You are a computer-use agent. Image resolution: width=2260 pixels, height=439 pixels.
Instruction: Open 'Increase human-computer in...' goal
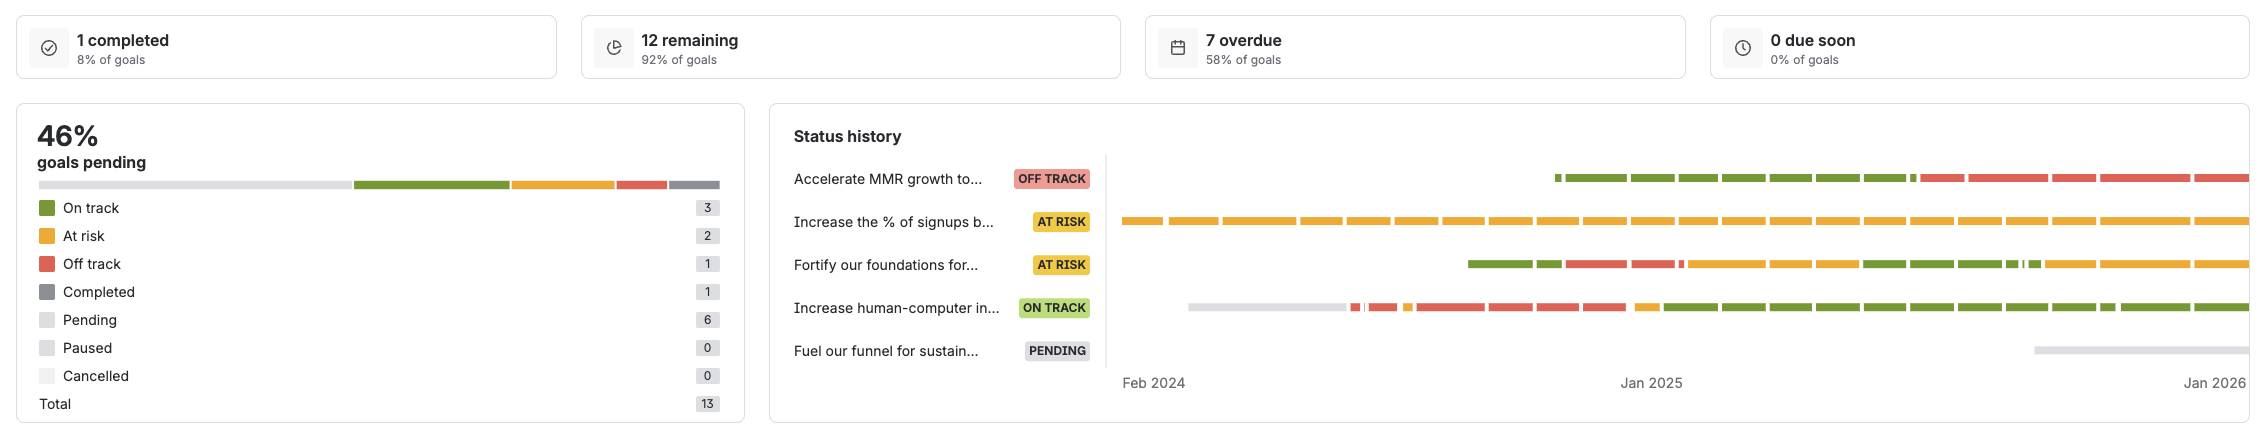(896, 308)
